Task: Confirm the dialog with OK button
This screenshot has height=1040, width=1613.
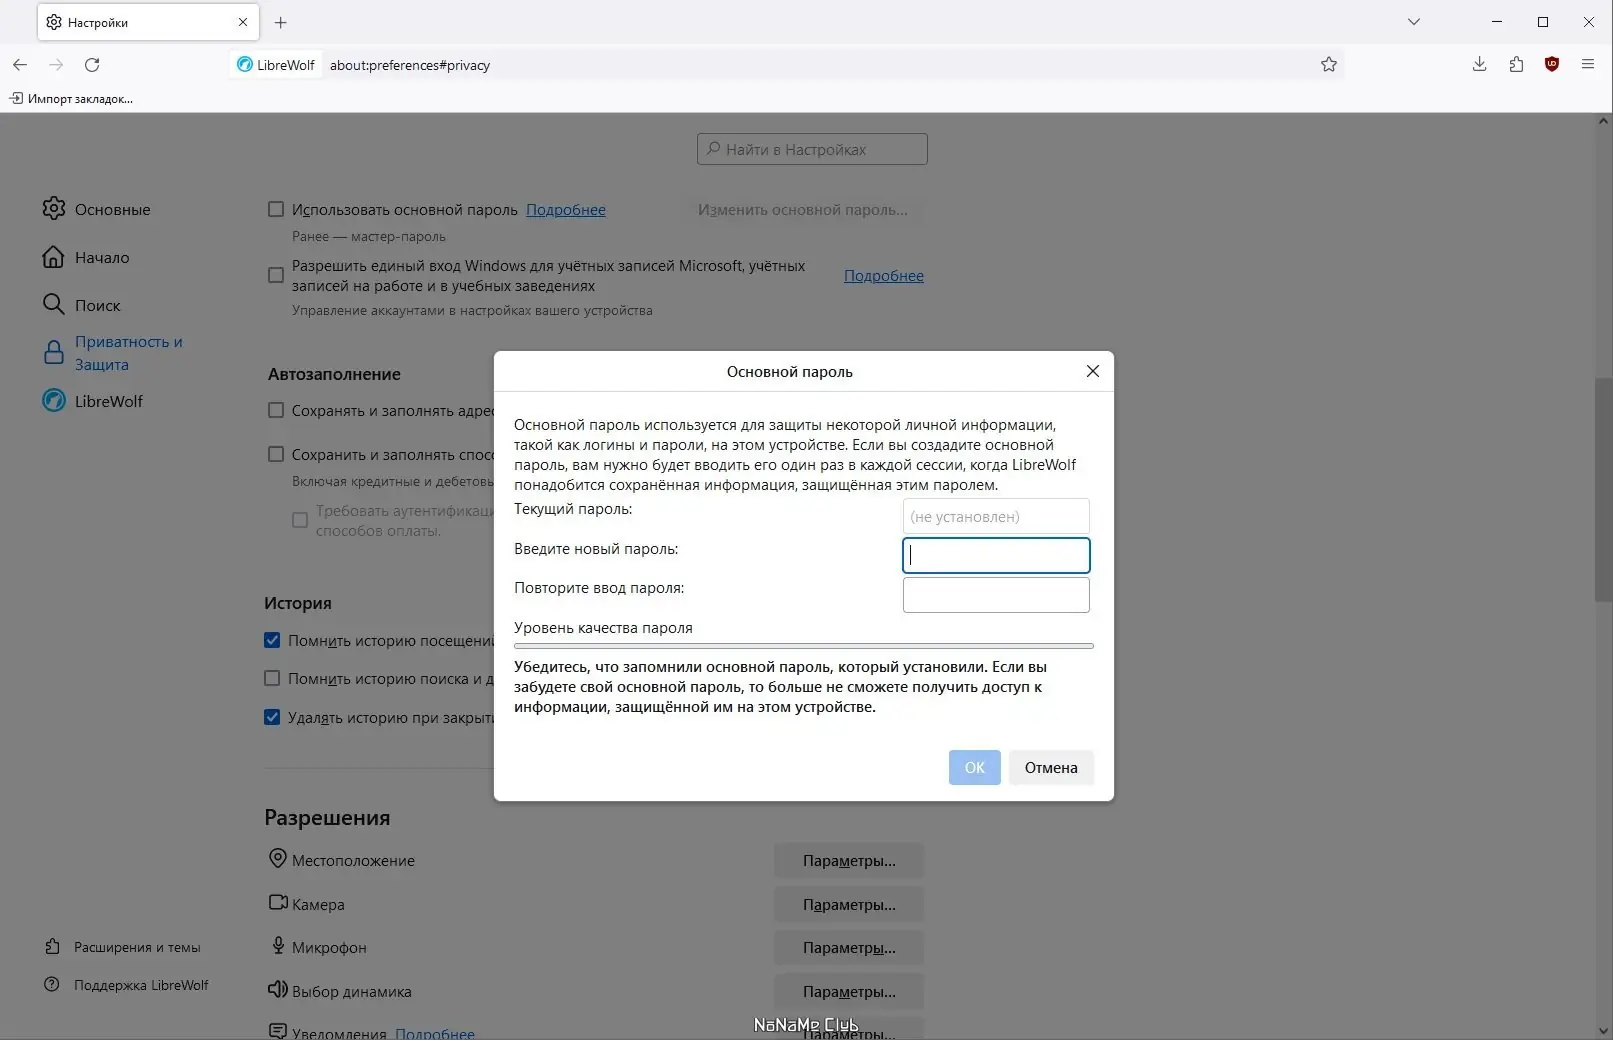Action: [975, 768]
